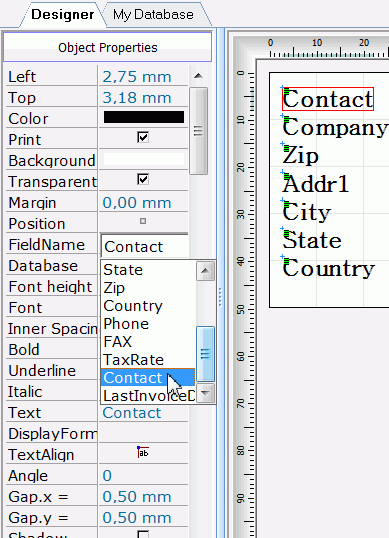Select the Contact field on the label
The image size is (389, 538).
tap(328, 99)
